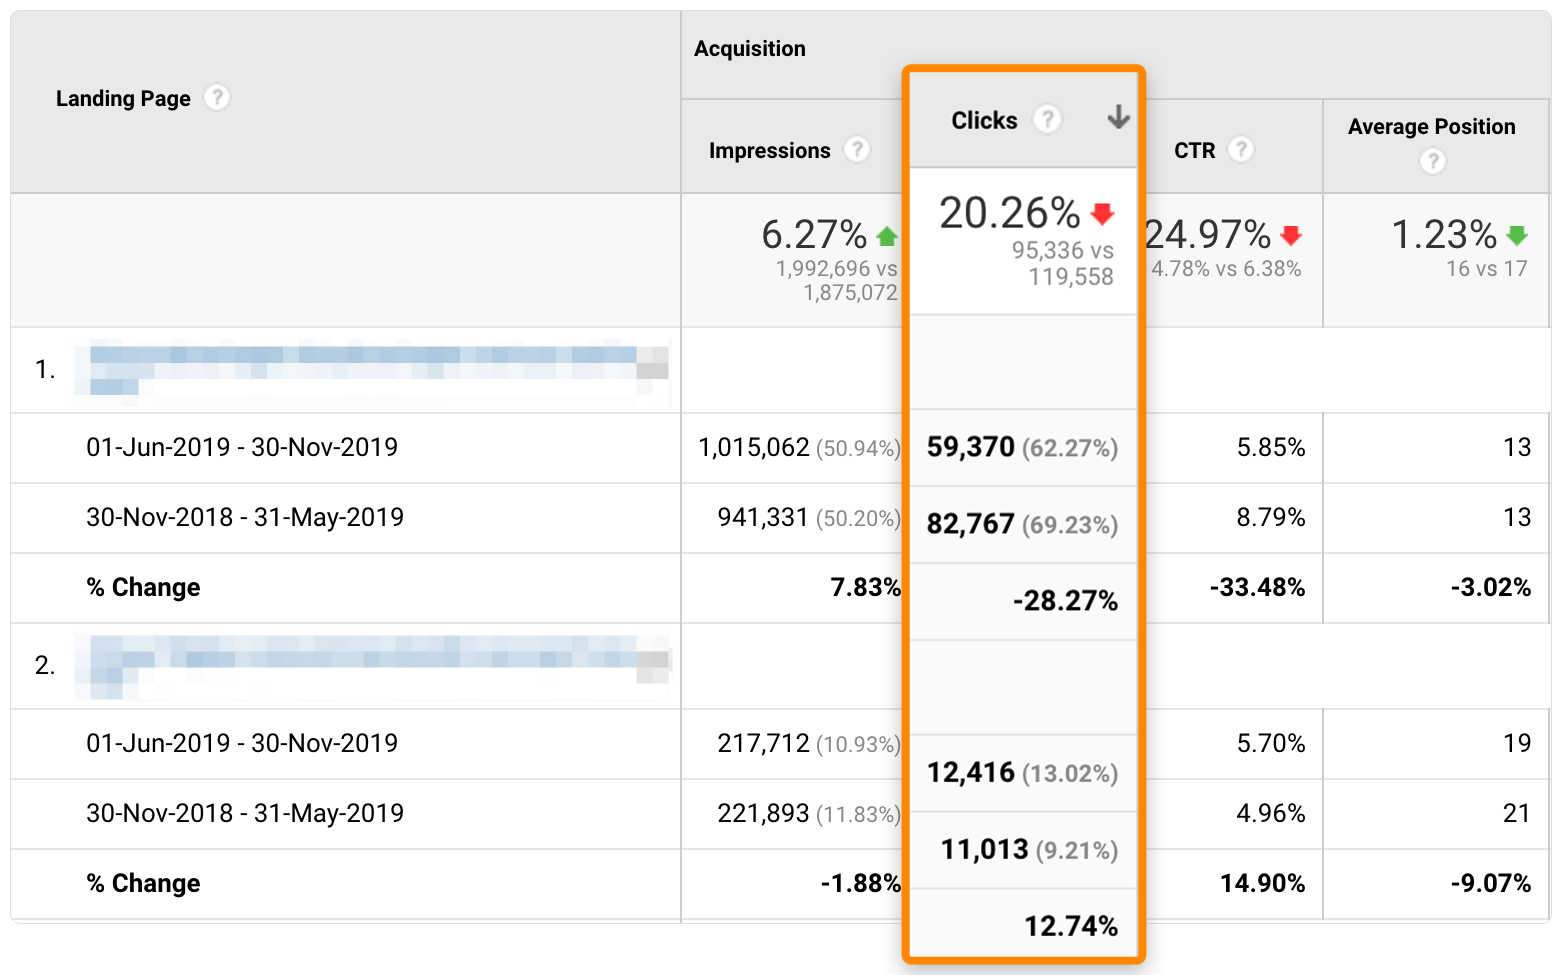The height and width of the screenshot is (975, 1562).
Task: Open the Impressions help question mark
Action: tap(856, 150)
